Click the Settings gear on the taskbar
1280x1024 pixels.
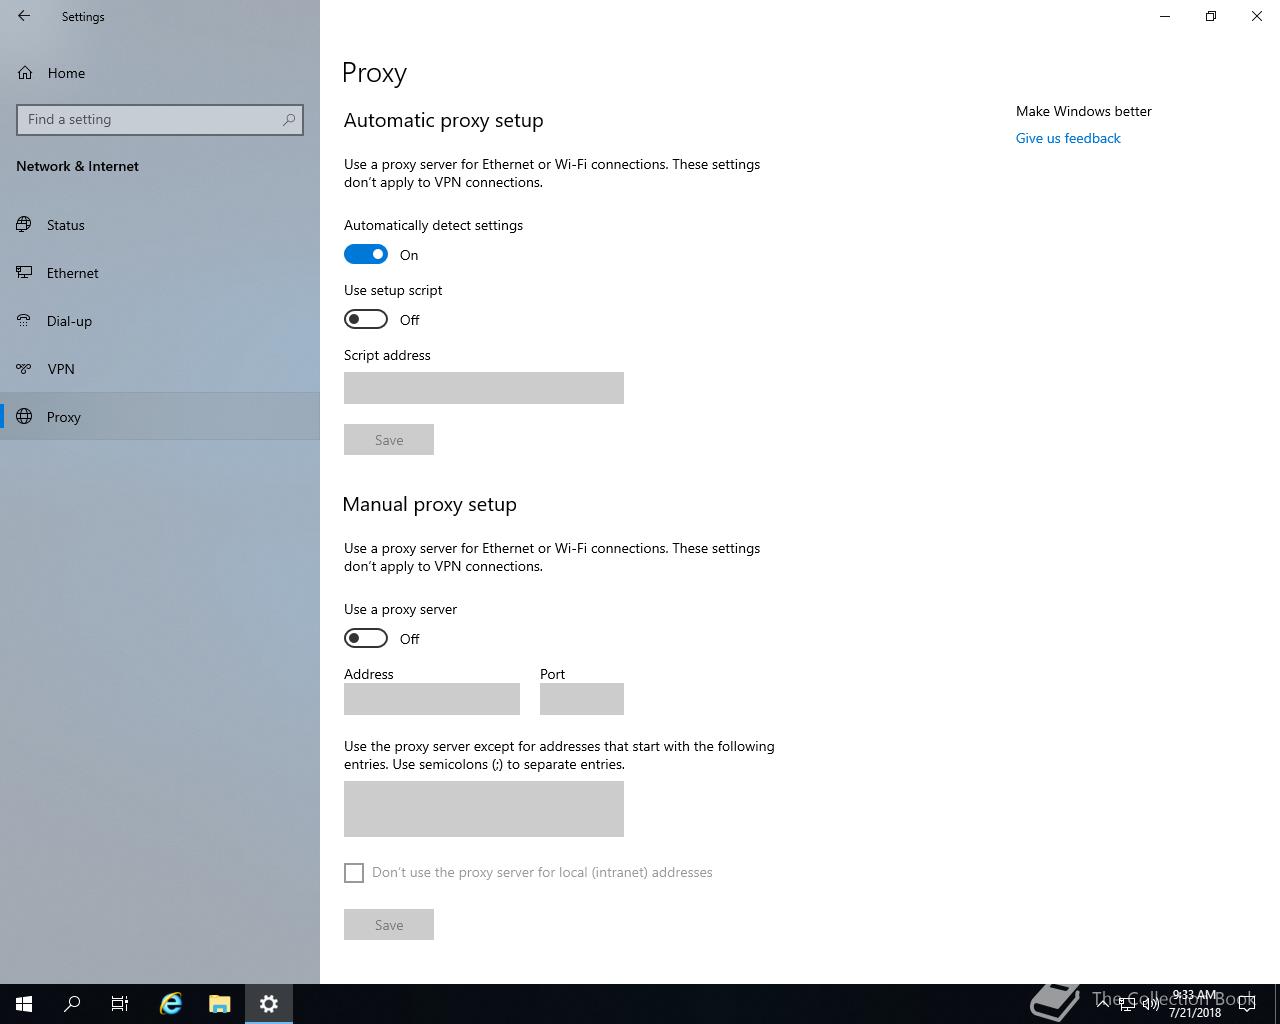[269, 1004]
